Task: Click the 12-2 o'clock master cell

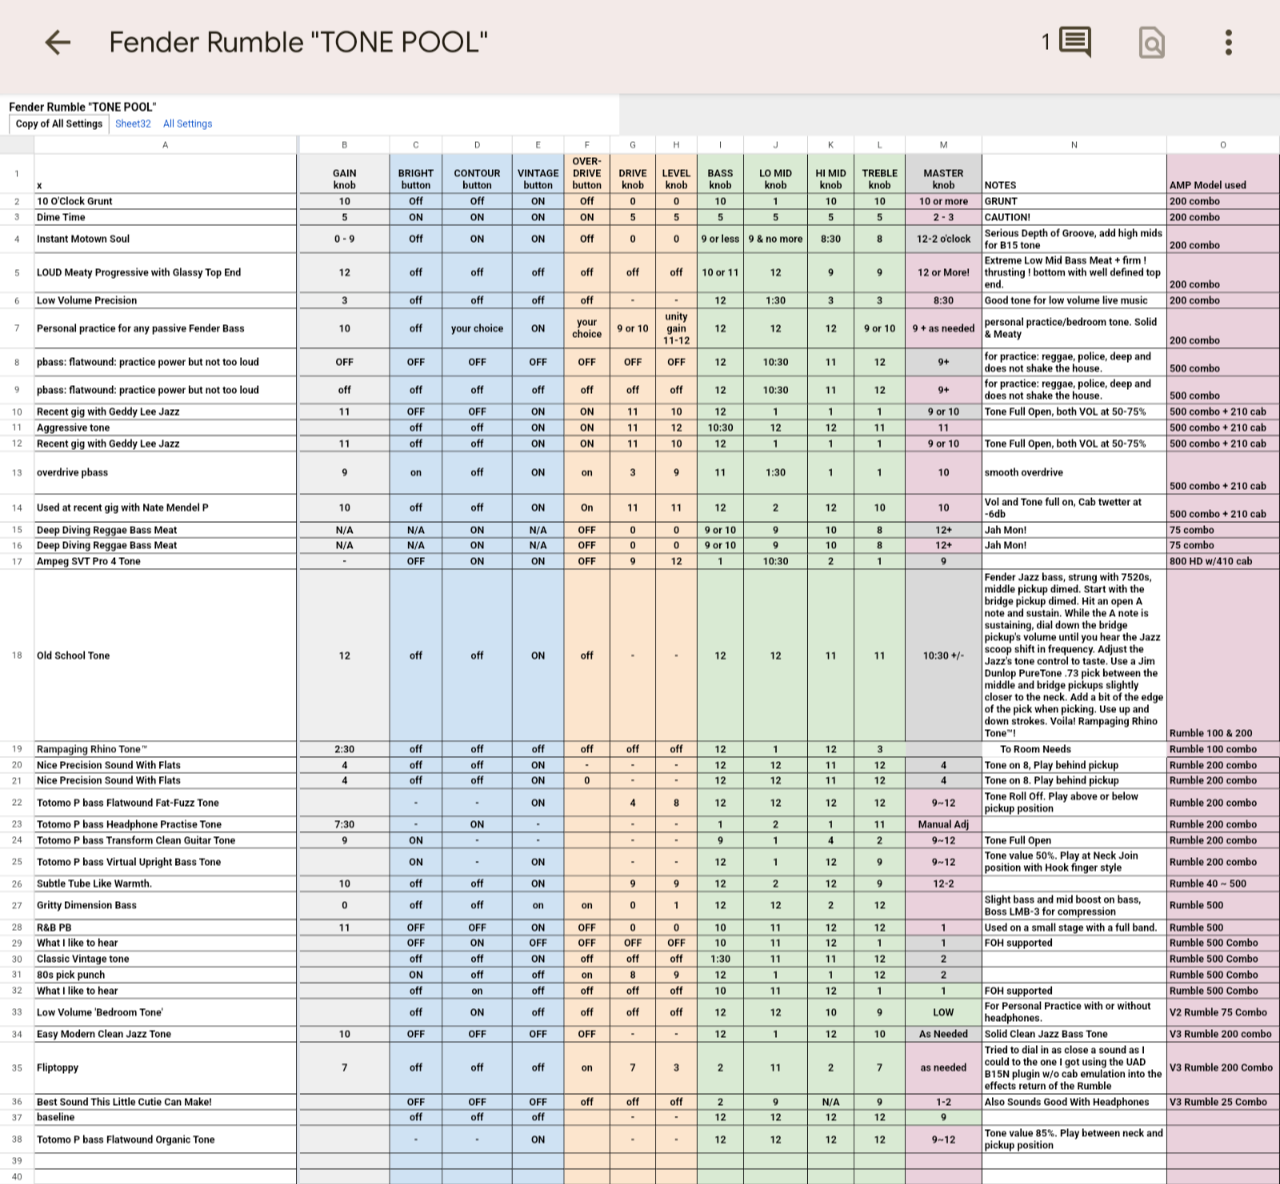Action: pos(943,239)
